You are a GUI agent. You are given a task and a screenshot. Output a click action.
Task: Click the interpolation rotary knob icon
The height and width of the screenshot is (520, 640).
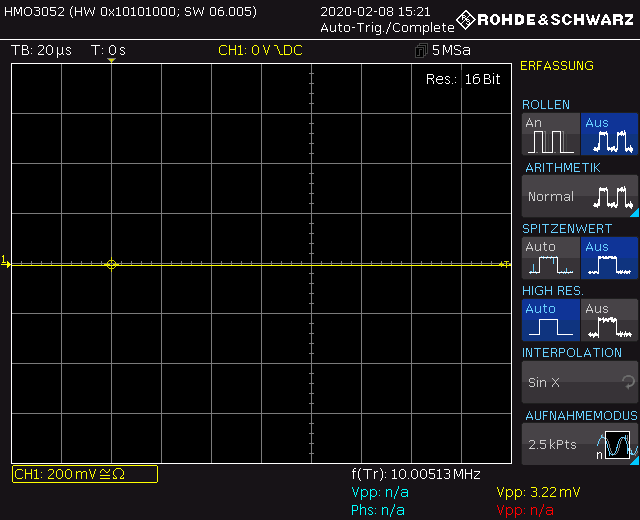(x=628, y=382)
